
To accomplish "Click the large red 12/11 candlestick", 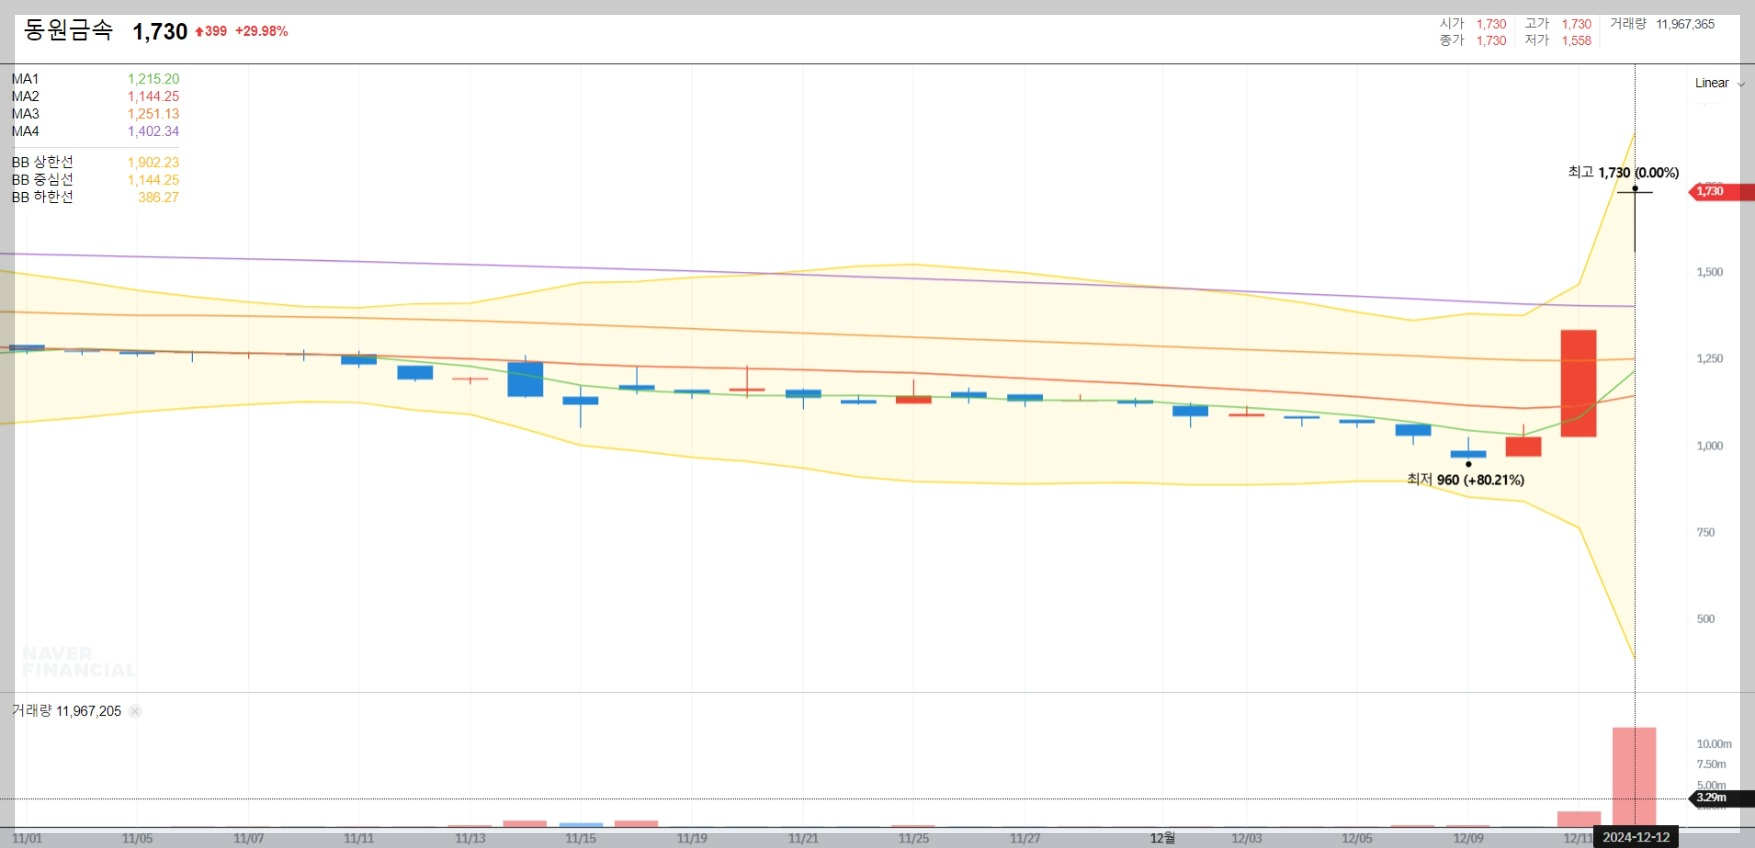I will click(1578, 383).
